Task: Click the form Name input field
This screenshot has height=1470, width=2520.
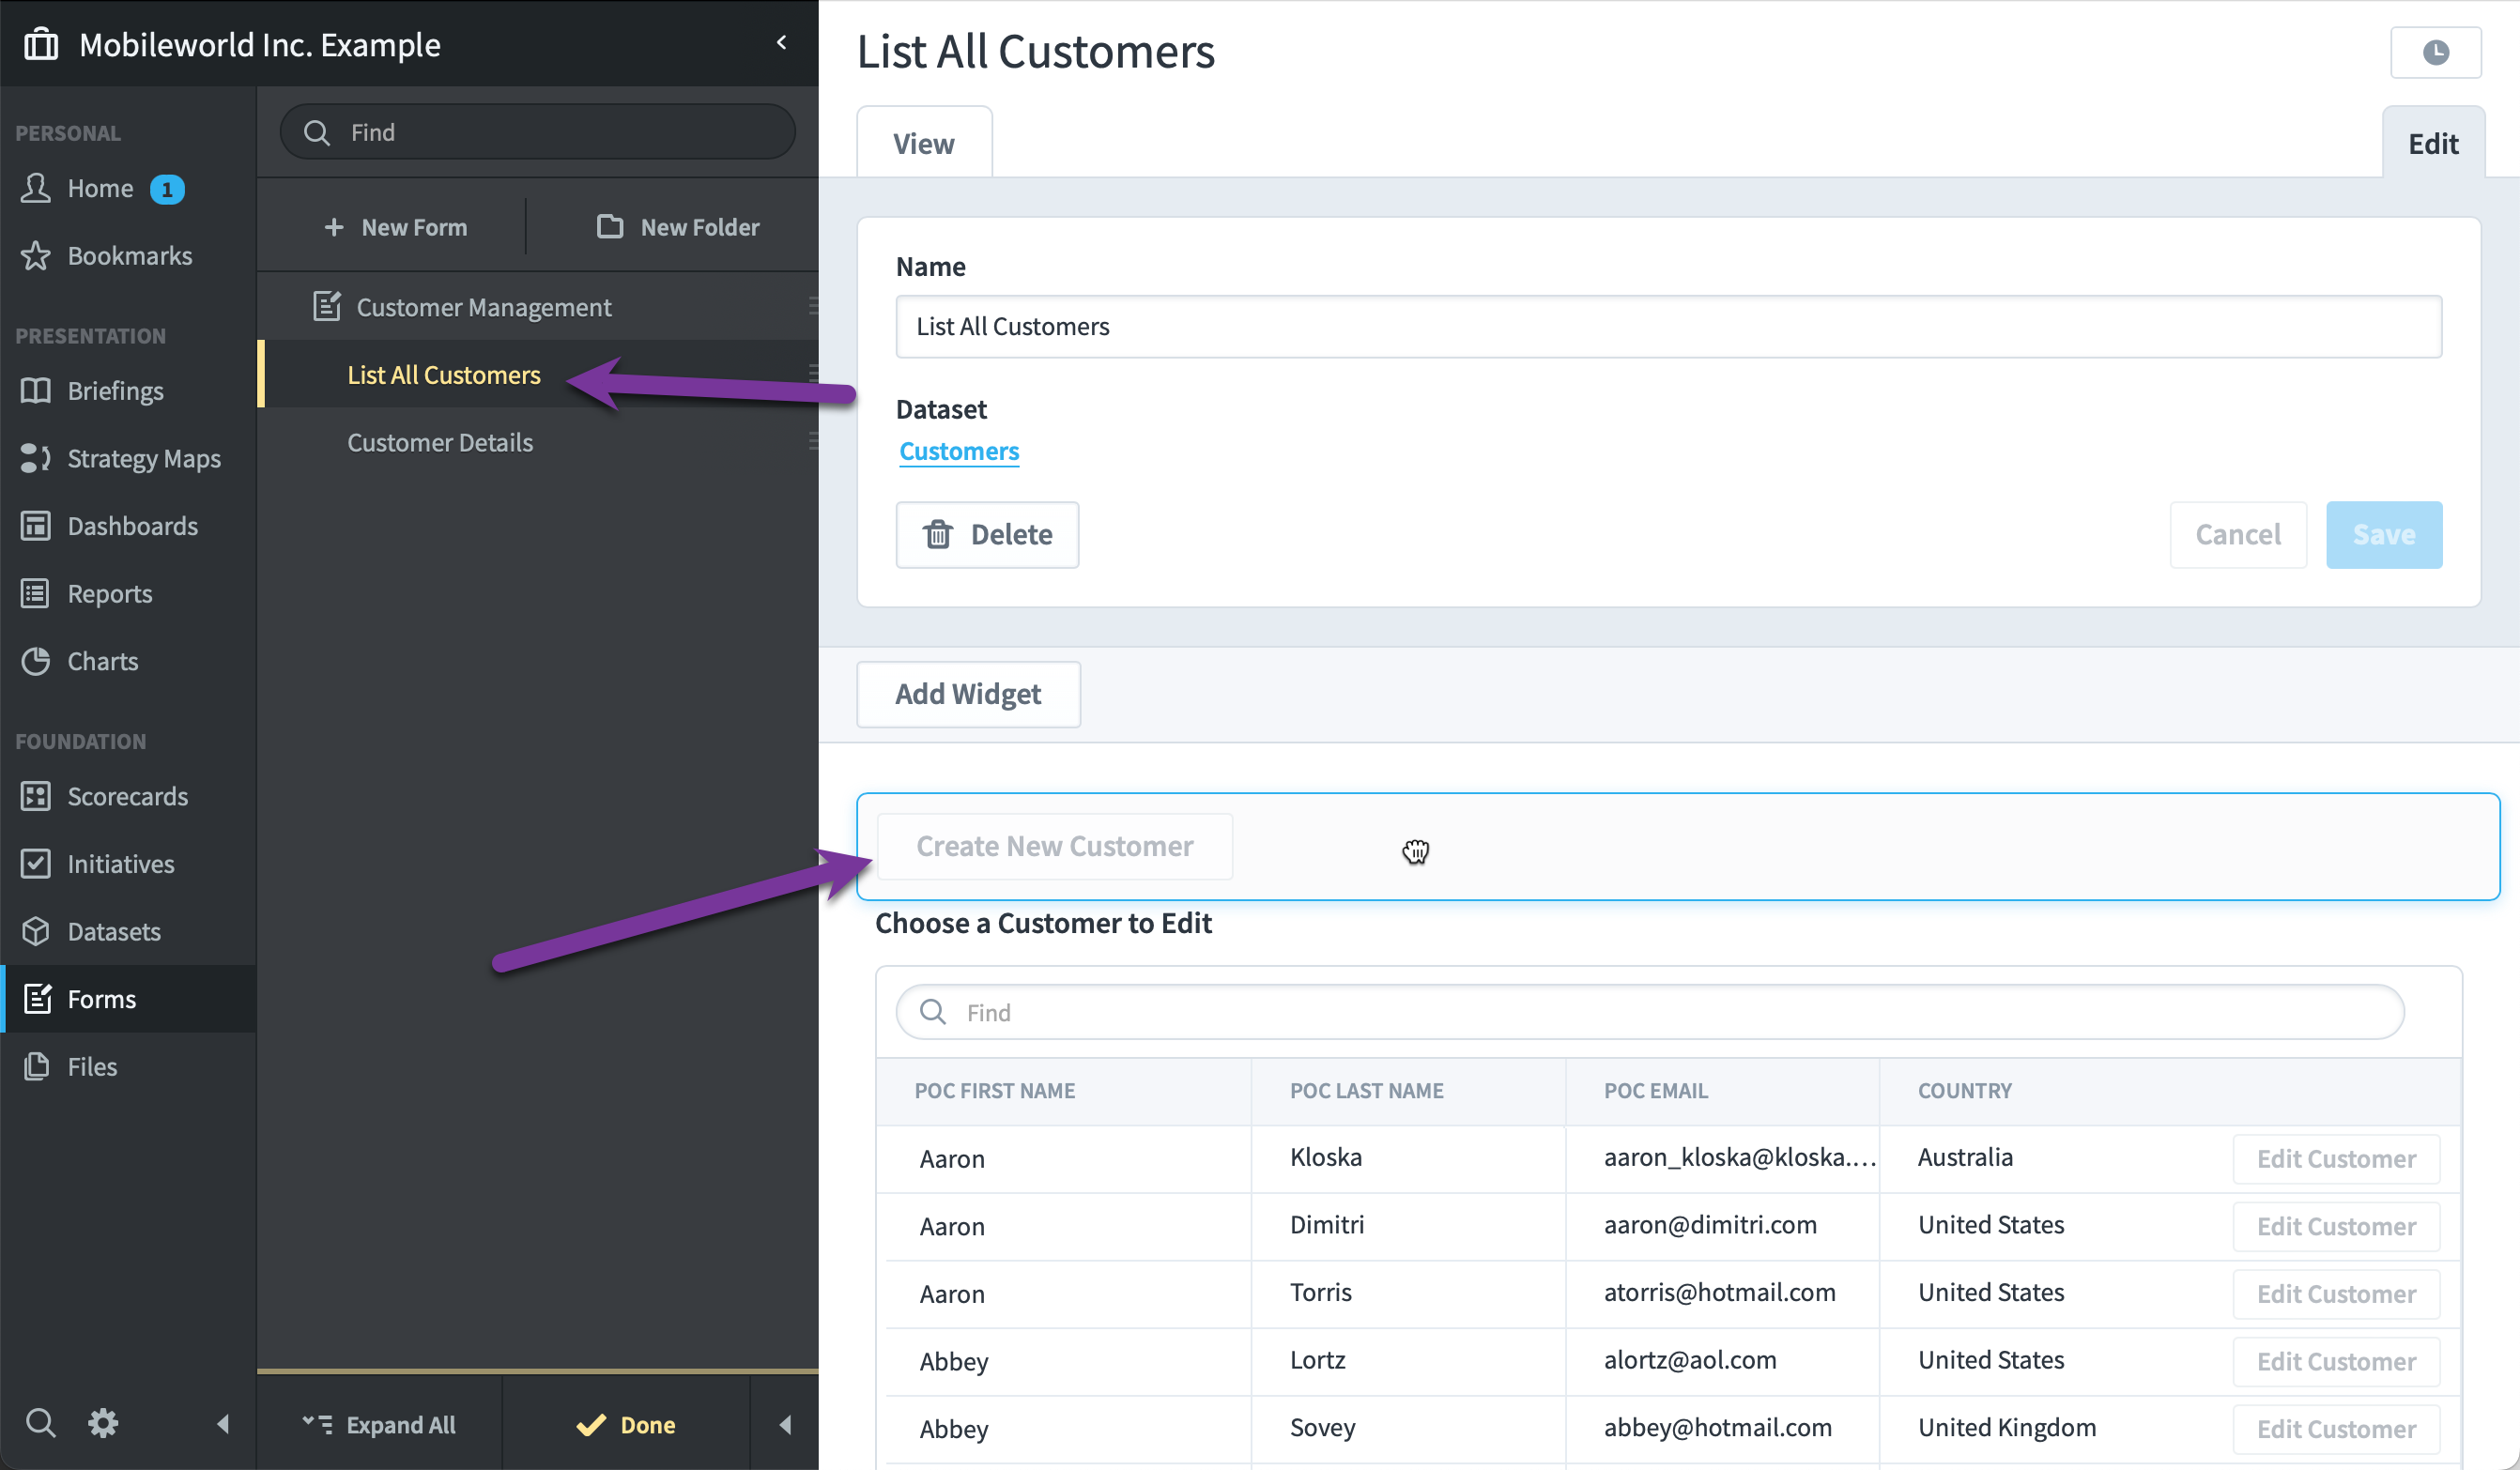Action: [1668, 326]
